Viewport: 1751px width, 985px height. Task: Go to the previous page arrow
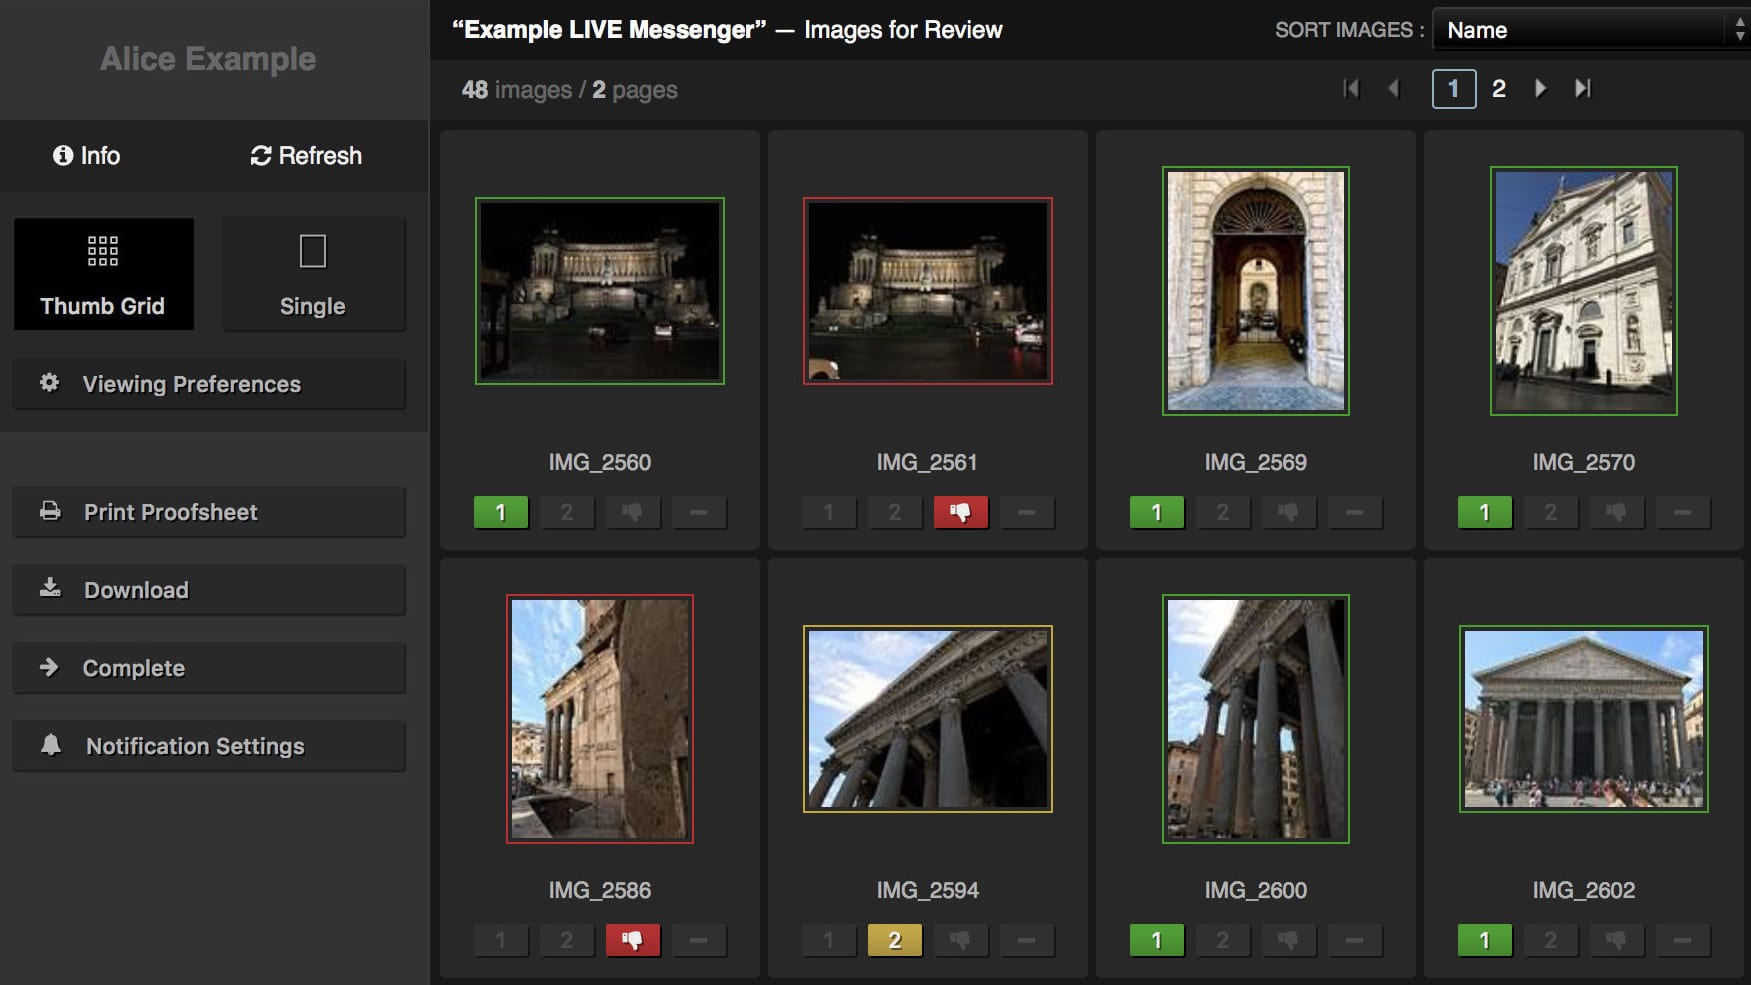click(x=1394, y=89)
